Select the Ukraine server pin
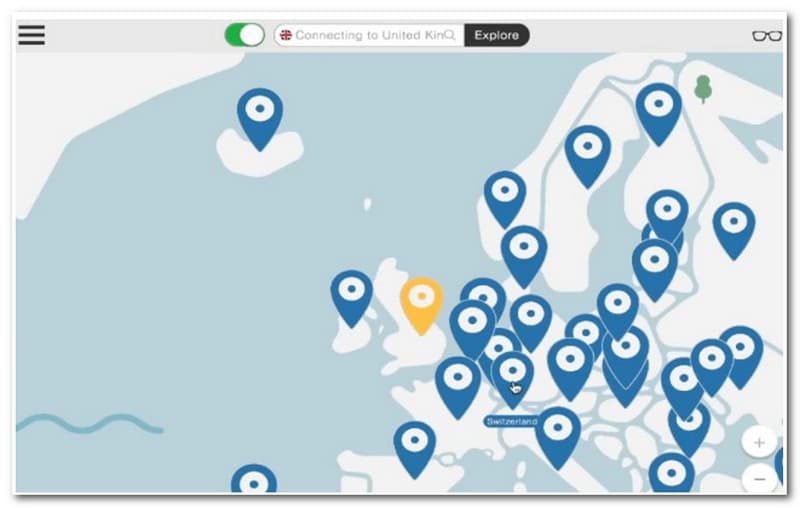 tap(740, 357)
